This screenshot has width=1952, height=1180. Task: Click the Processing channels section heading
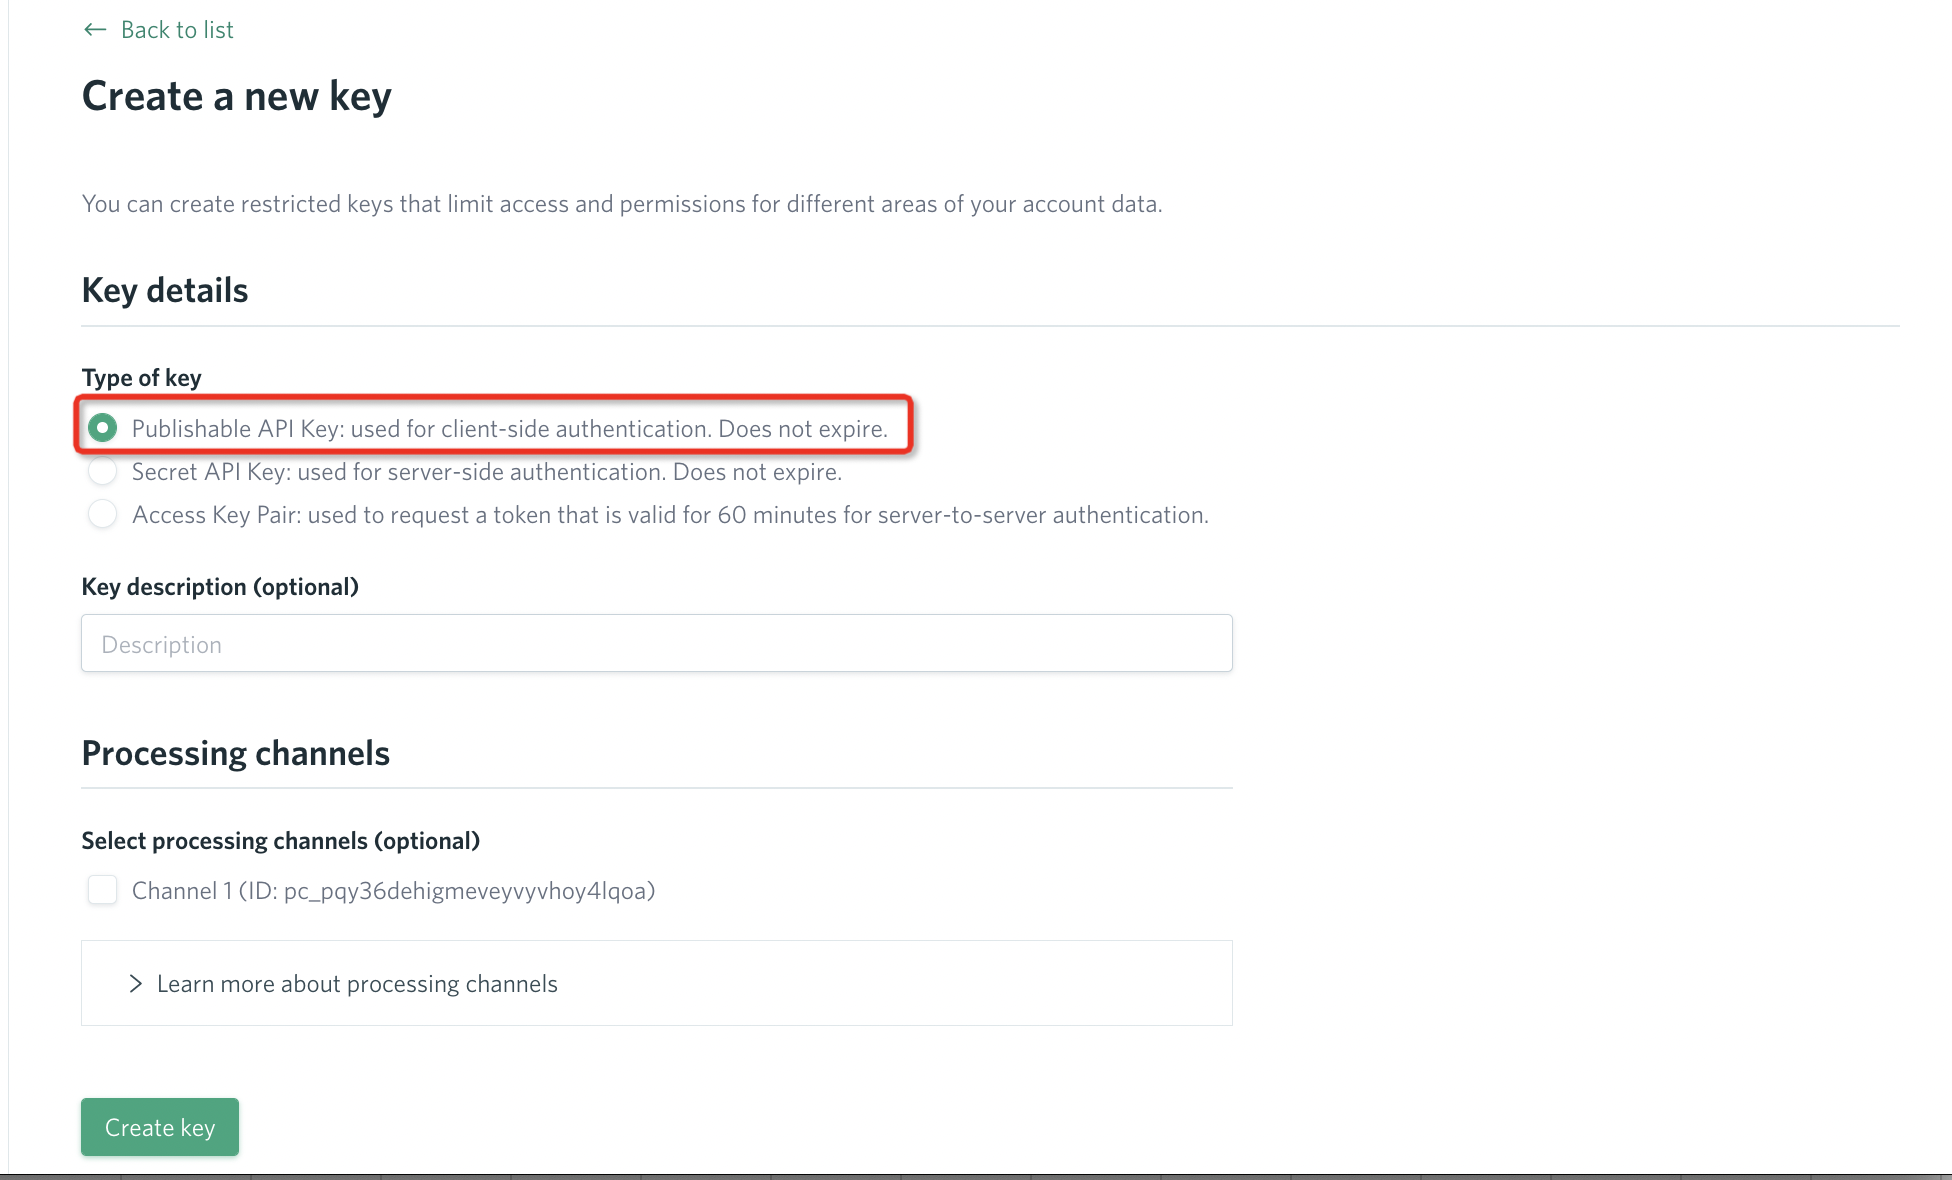click(x=236, y=753)
